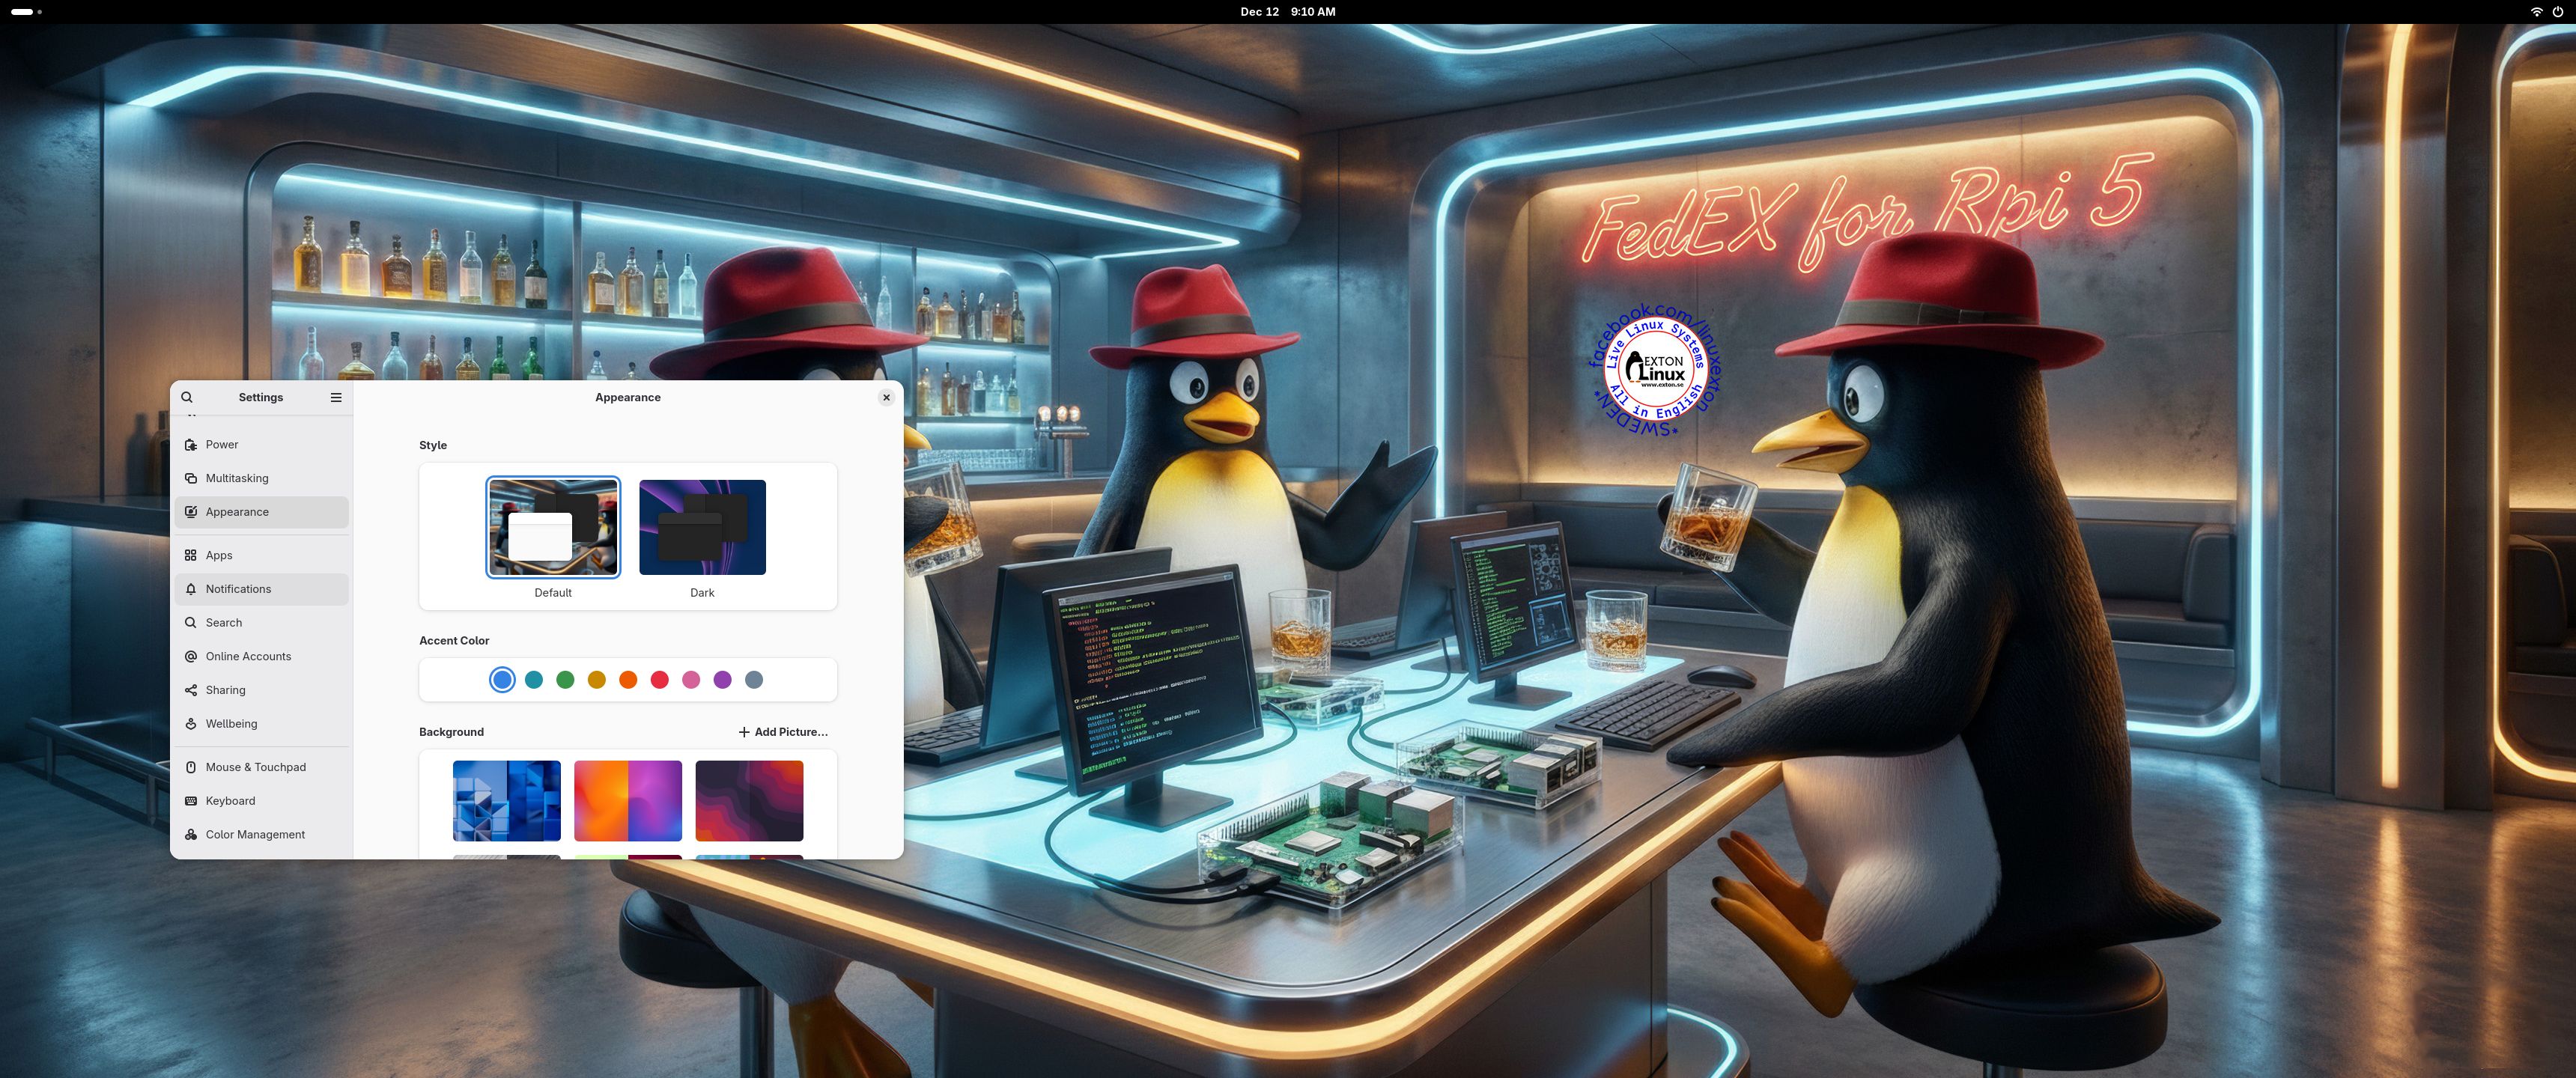This screenshot has width=2576, height=1078.
Task: Choose the blue accent color
Action: point(503,680)
